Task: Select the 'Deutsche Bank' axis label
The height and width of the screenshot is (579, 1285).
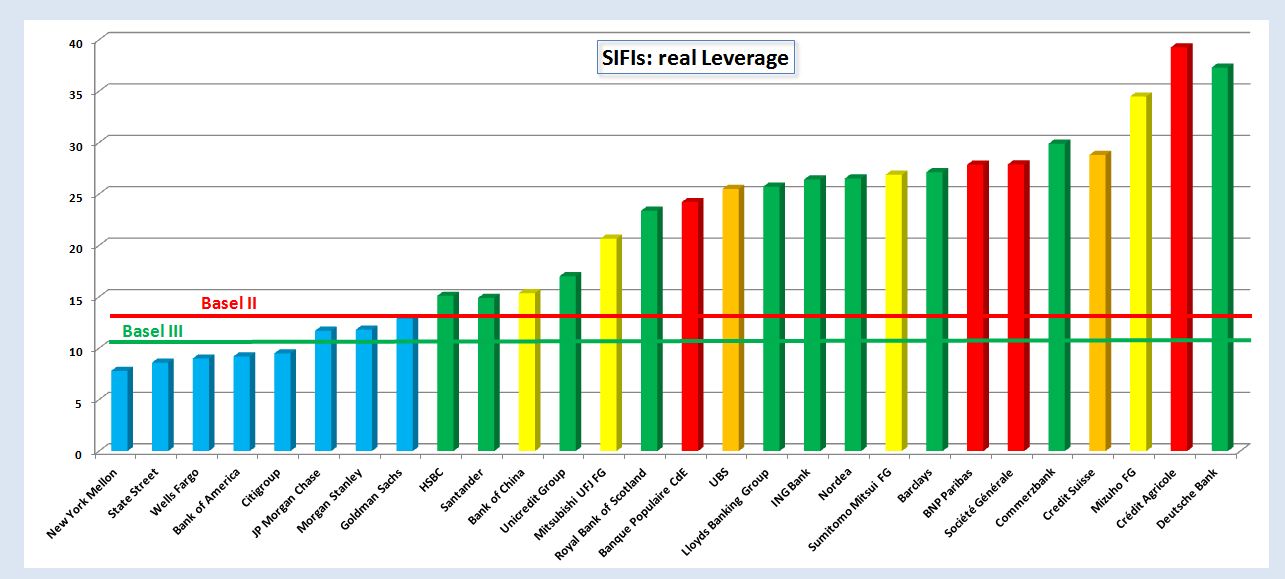Action: 1190,497
